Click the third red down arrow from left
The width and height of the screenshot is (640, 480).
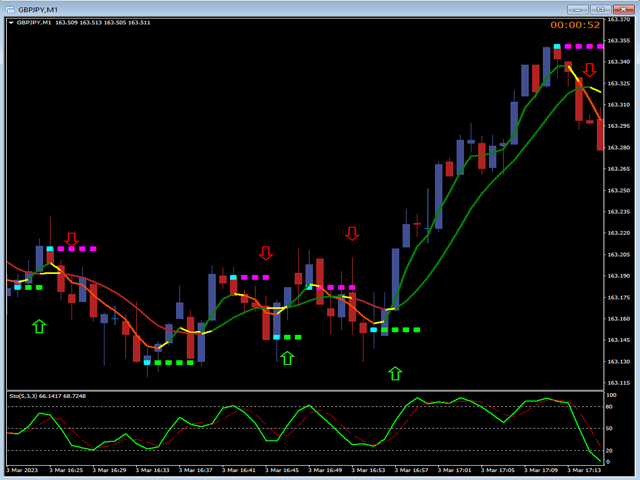pyautogui.click(x=351, y=233)
